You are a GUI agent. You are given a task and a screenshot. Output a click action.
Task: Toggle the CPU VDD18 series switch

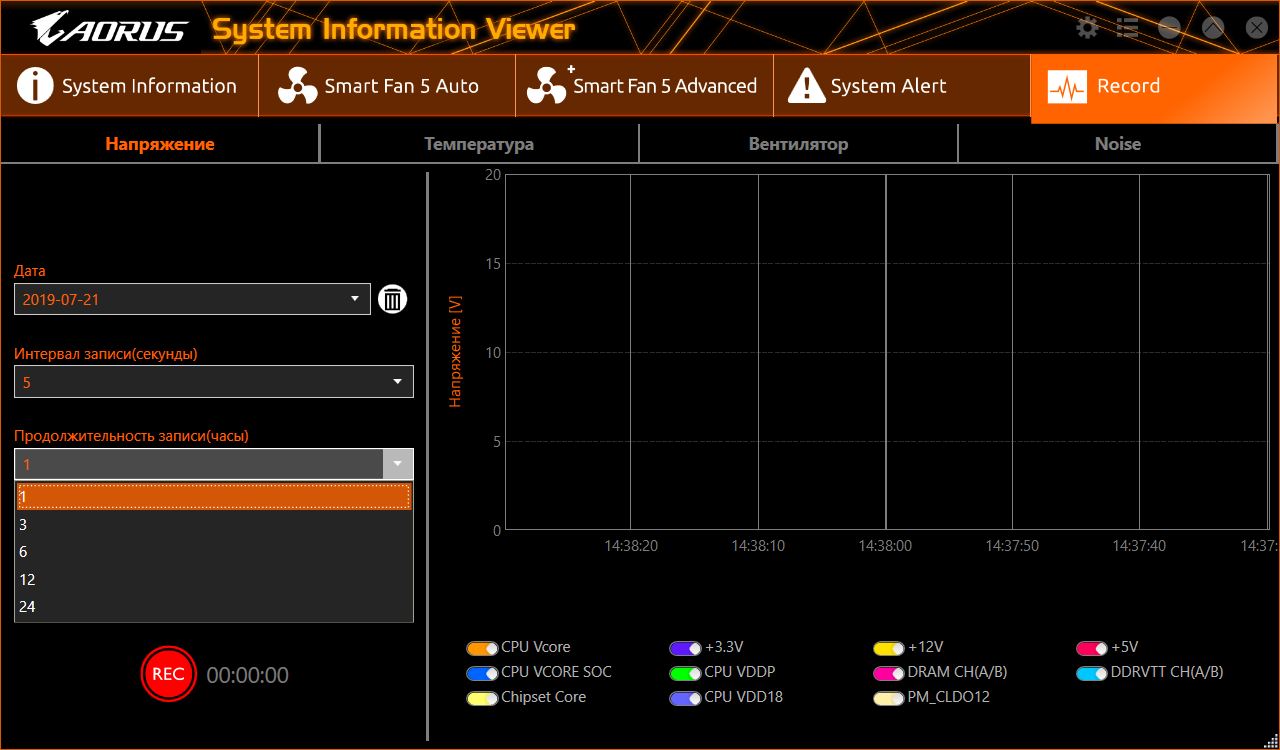pos(686,698)
